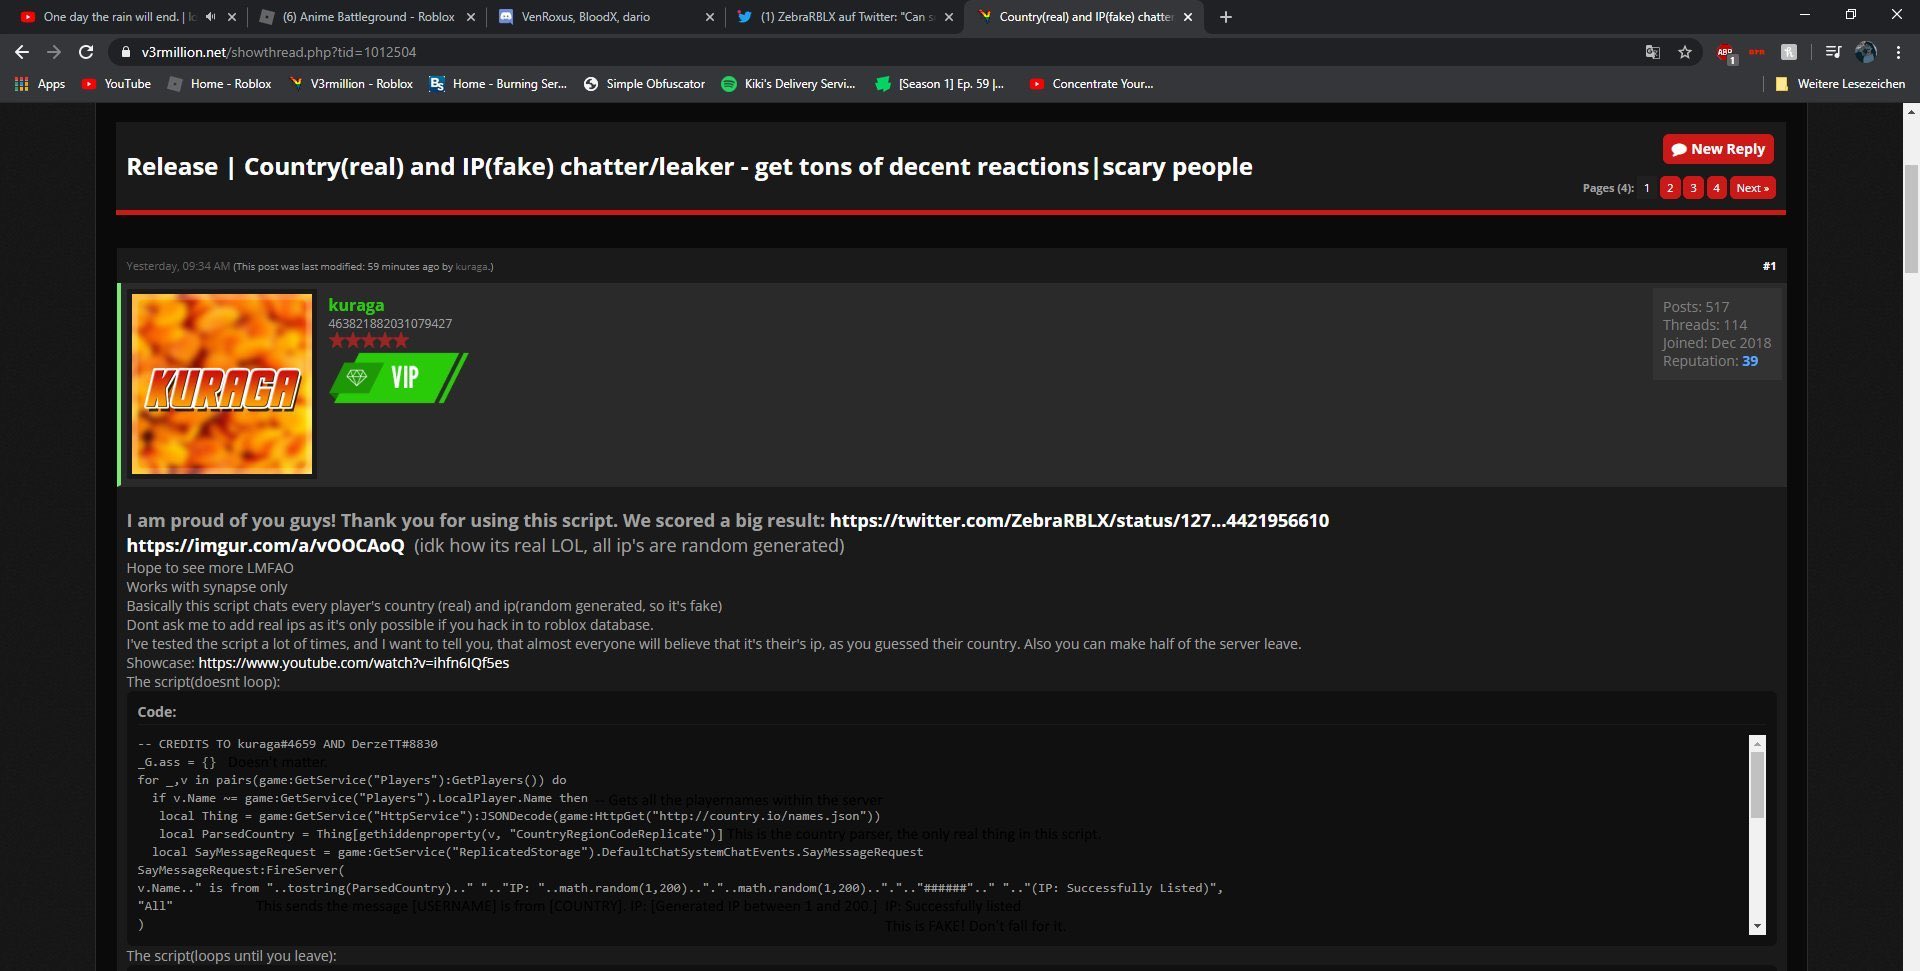Go back to the previous page
This screenshot has height=971, width=1920.
(22, 52)
